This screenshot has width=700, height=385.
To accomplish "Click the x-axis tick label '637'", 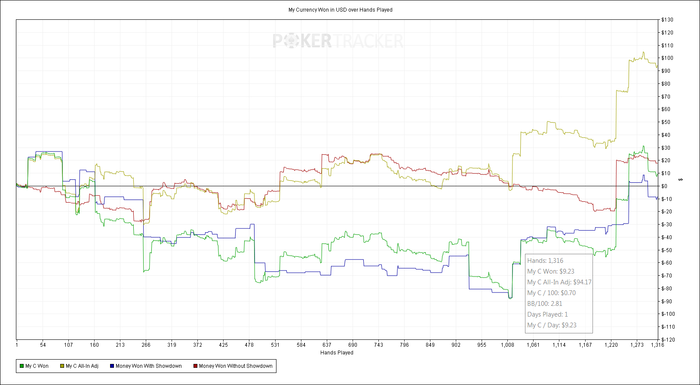I will click(327, 345).
